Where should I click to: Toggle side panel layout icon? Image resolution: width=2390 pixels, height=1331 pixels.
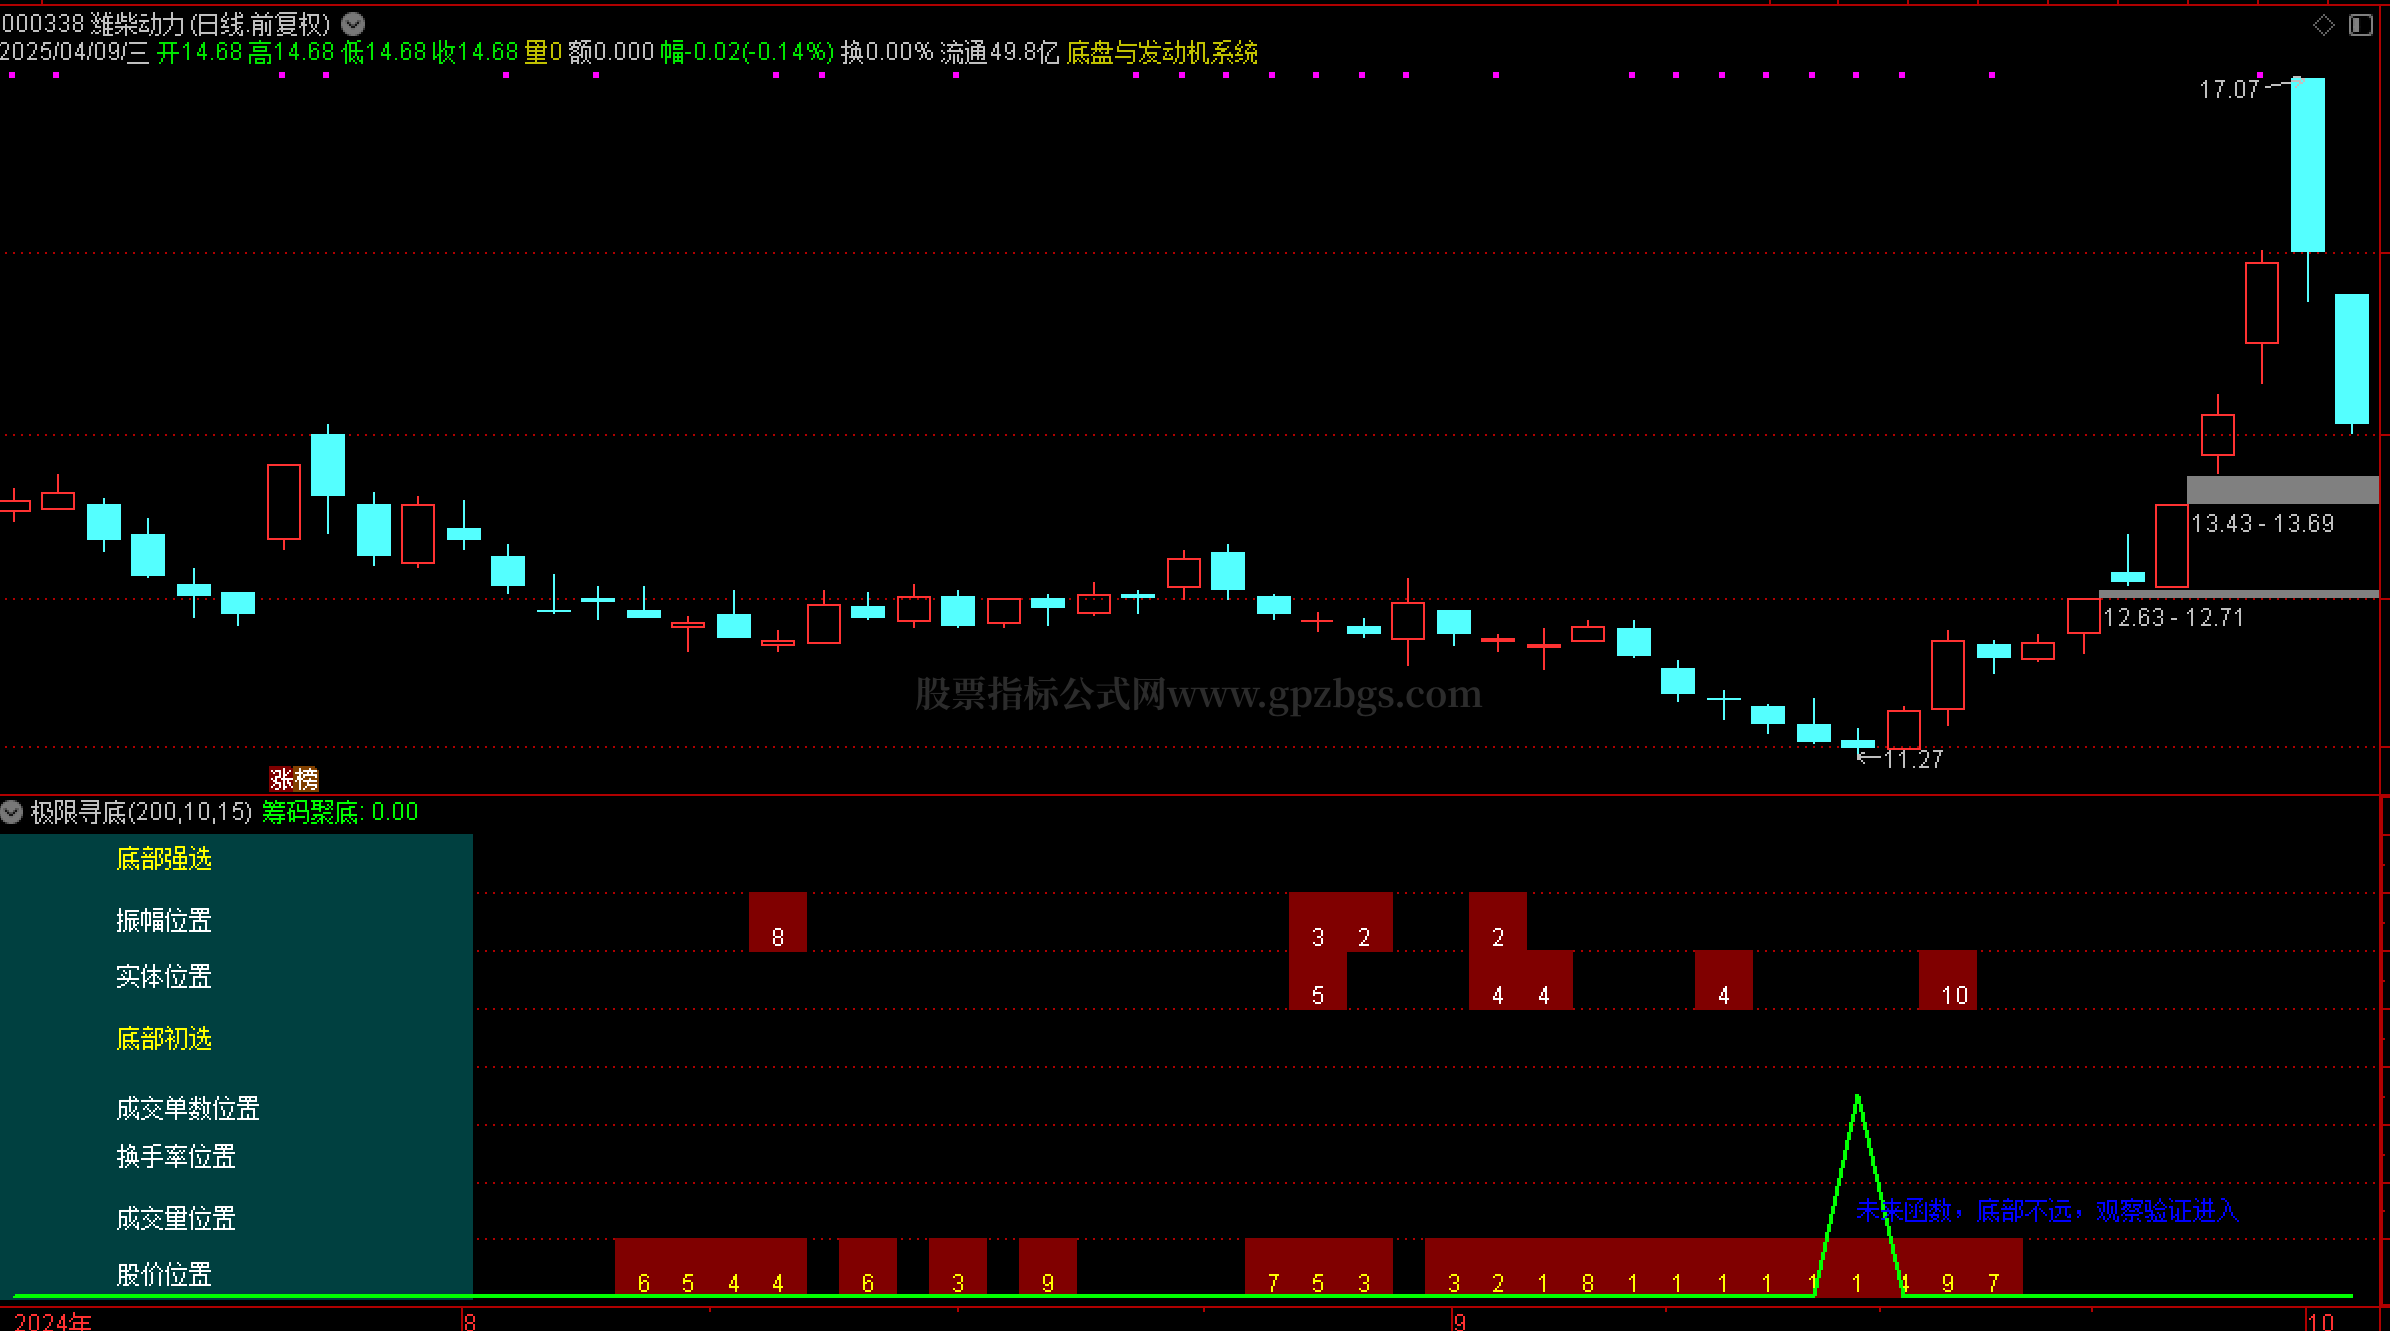coord(2360,25)
